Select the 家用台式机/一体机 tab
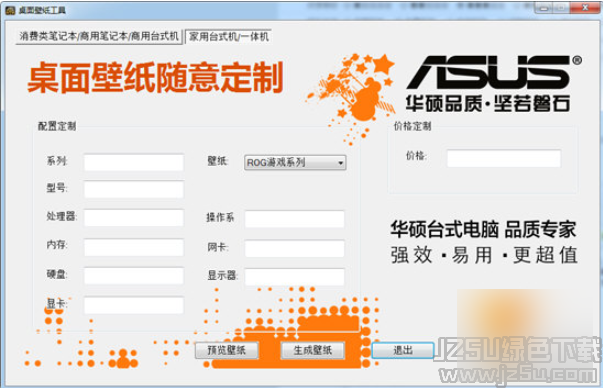The width and height of the screenshot is (603, 388). (228, 37)
